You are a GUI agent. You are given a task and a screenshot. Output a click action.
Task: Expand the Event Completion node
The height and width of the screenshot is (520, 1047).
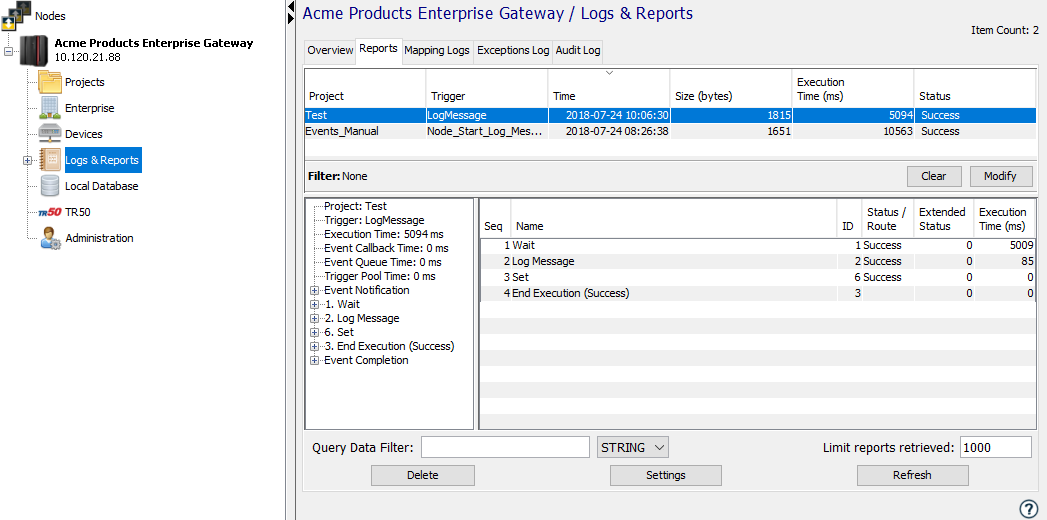coord(315,360)
